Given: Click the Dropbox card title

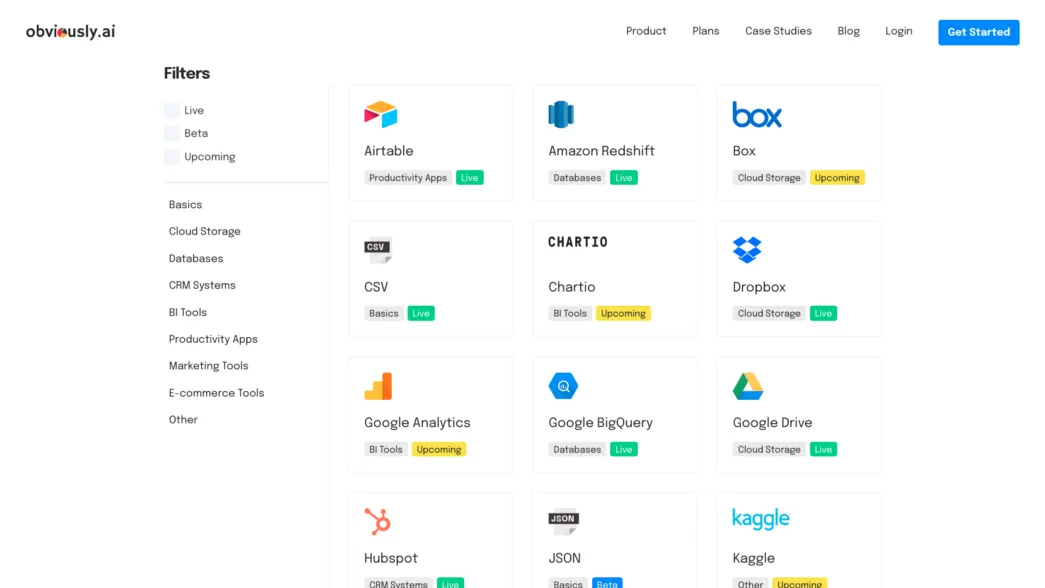Looking at the screenshot, I should click(x=759, y=287).
